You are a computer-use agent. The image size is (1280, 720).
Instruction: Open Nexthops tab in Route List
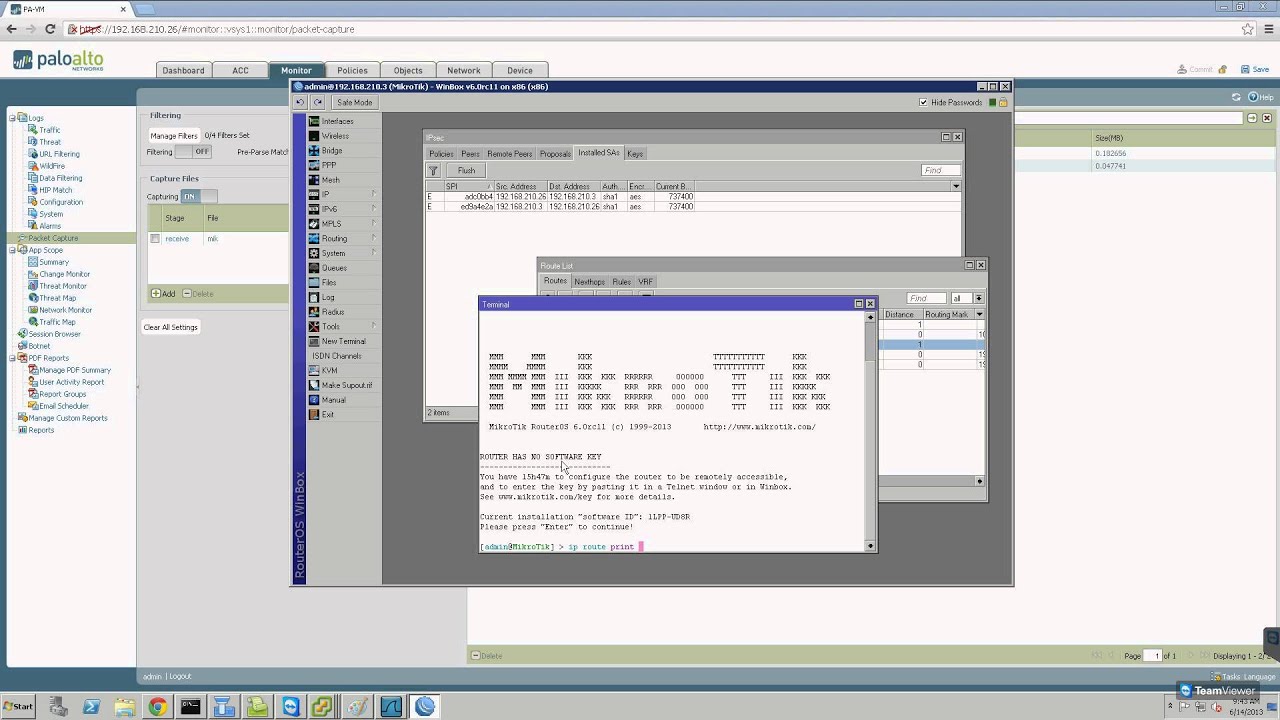coord(589,282)
